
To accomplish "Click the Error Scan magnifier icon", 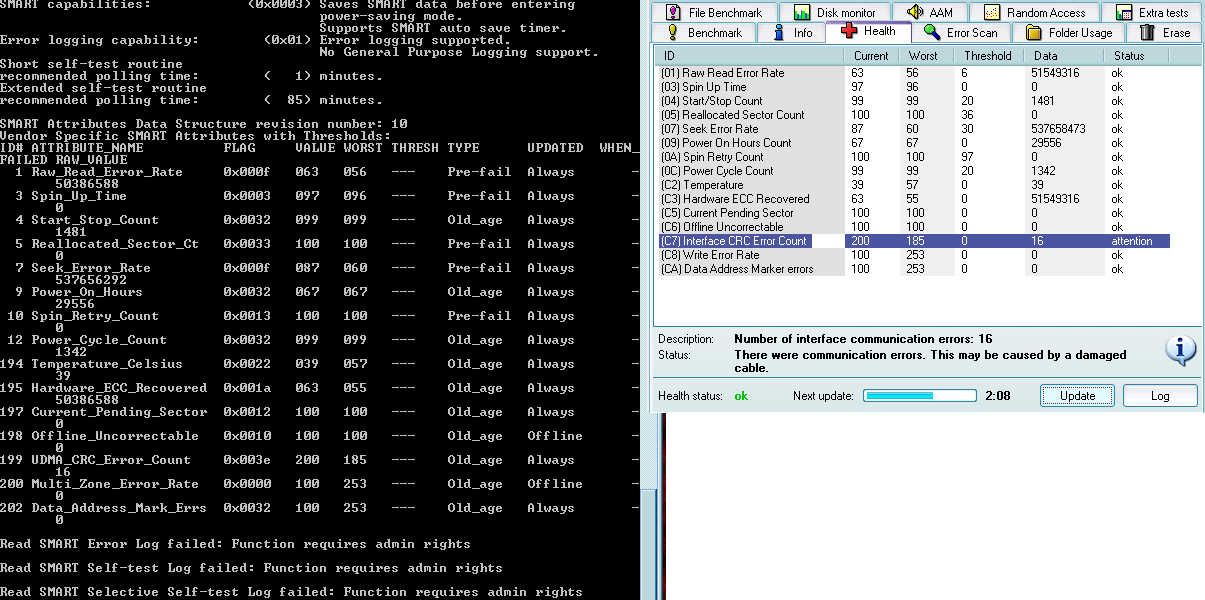I will (x=932, y=33).
